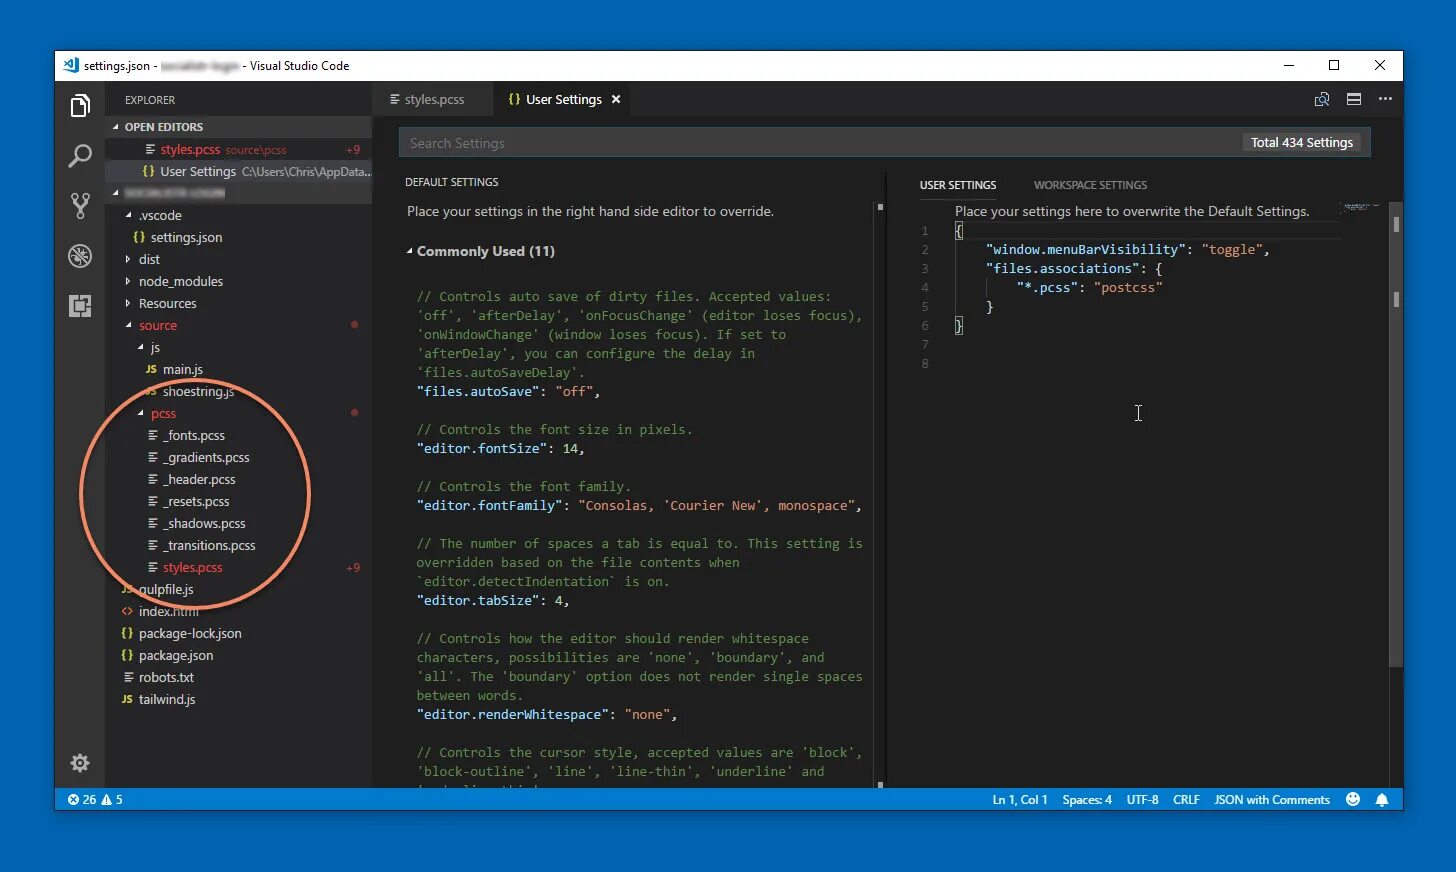Click the VS Code logo in title bar
The height and width of the screenshot is (872, 1456).
71,65
